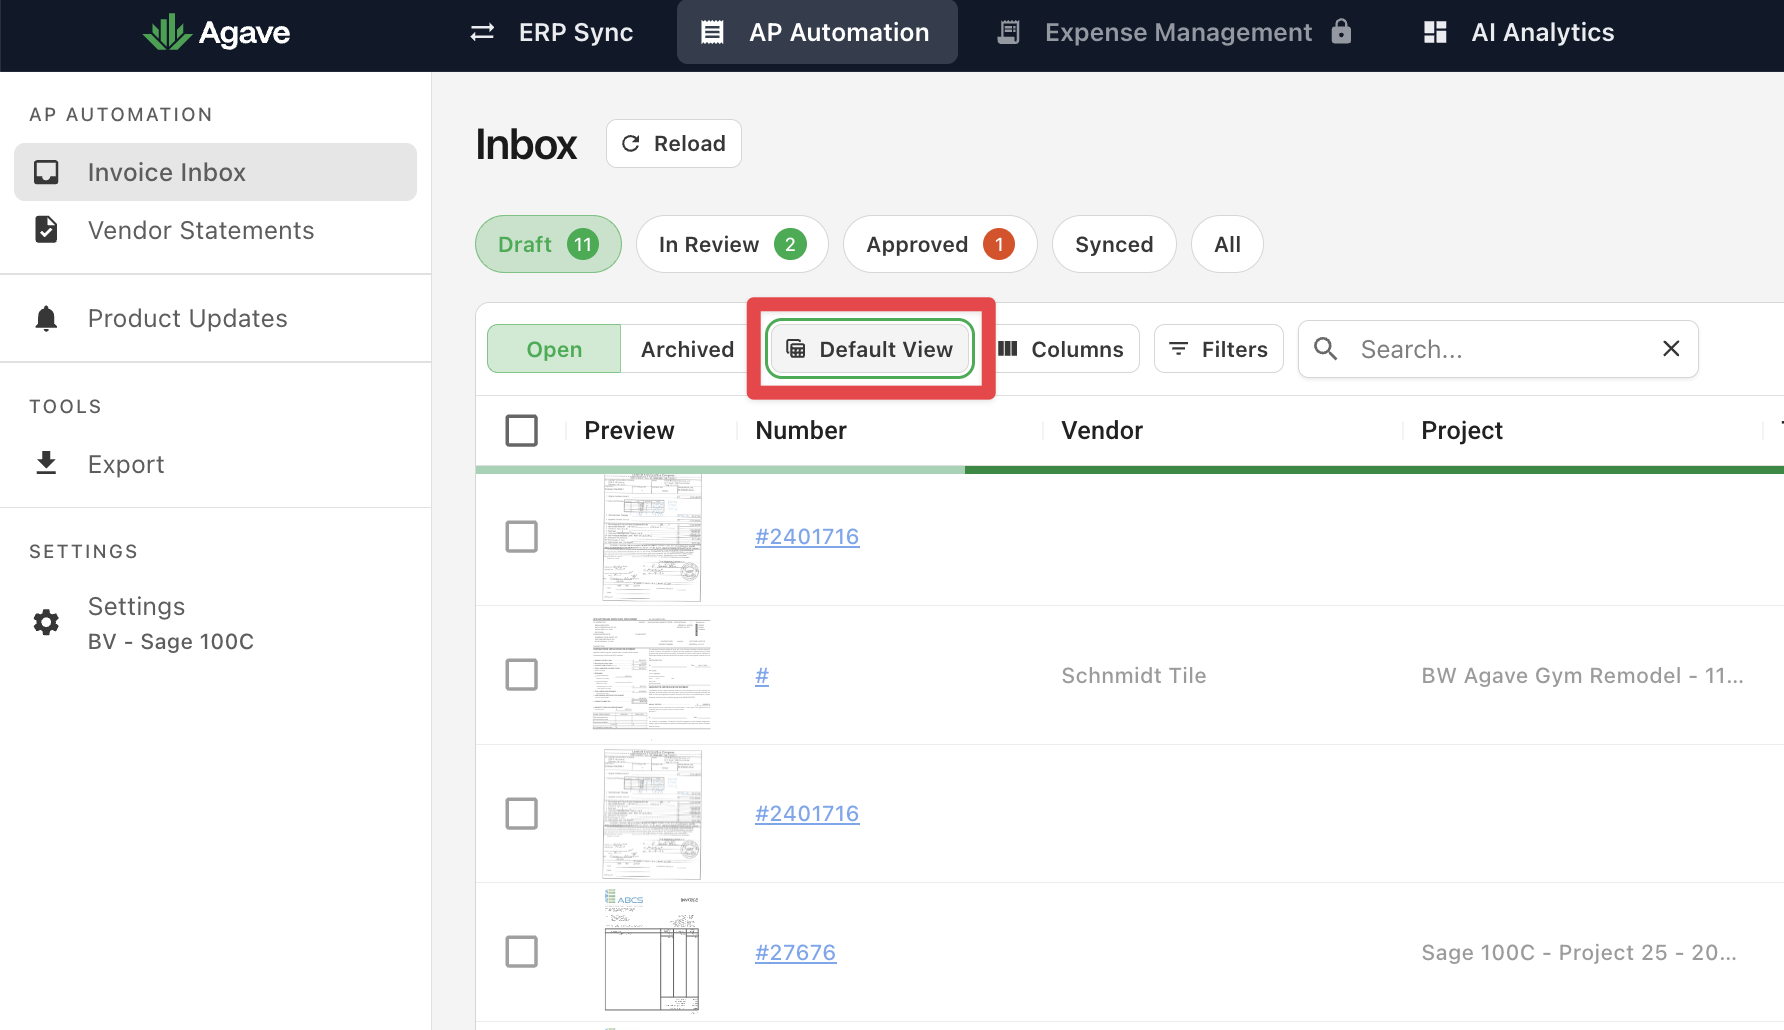Image resolution: width=1784 pixels, height=1030 pixels.
Task: Check the second #2401716 row checkbox
Action: click(522, 814)
